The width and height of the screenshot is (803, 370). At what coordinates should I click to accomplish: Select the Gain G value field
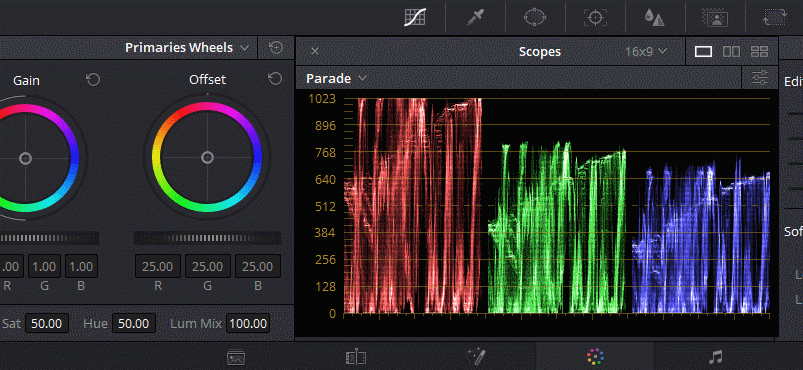[x=45, y=266]
